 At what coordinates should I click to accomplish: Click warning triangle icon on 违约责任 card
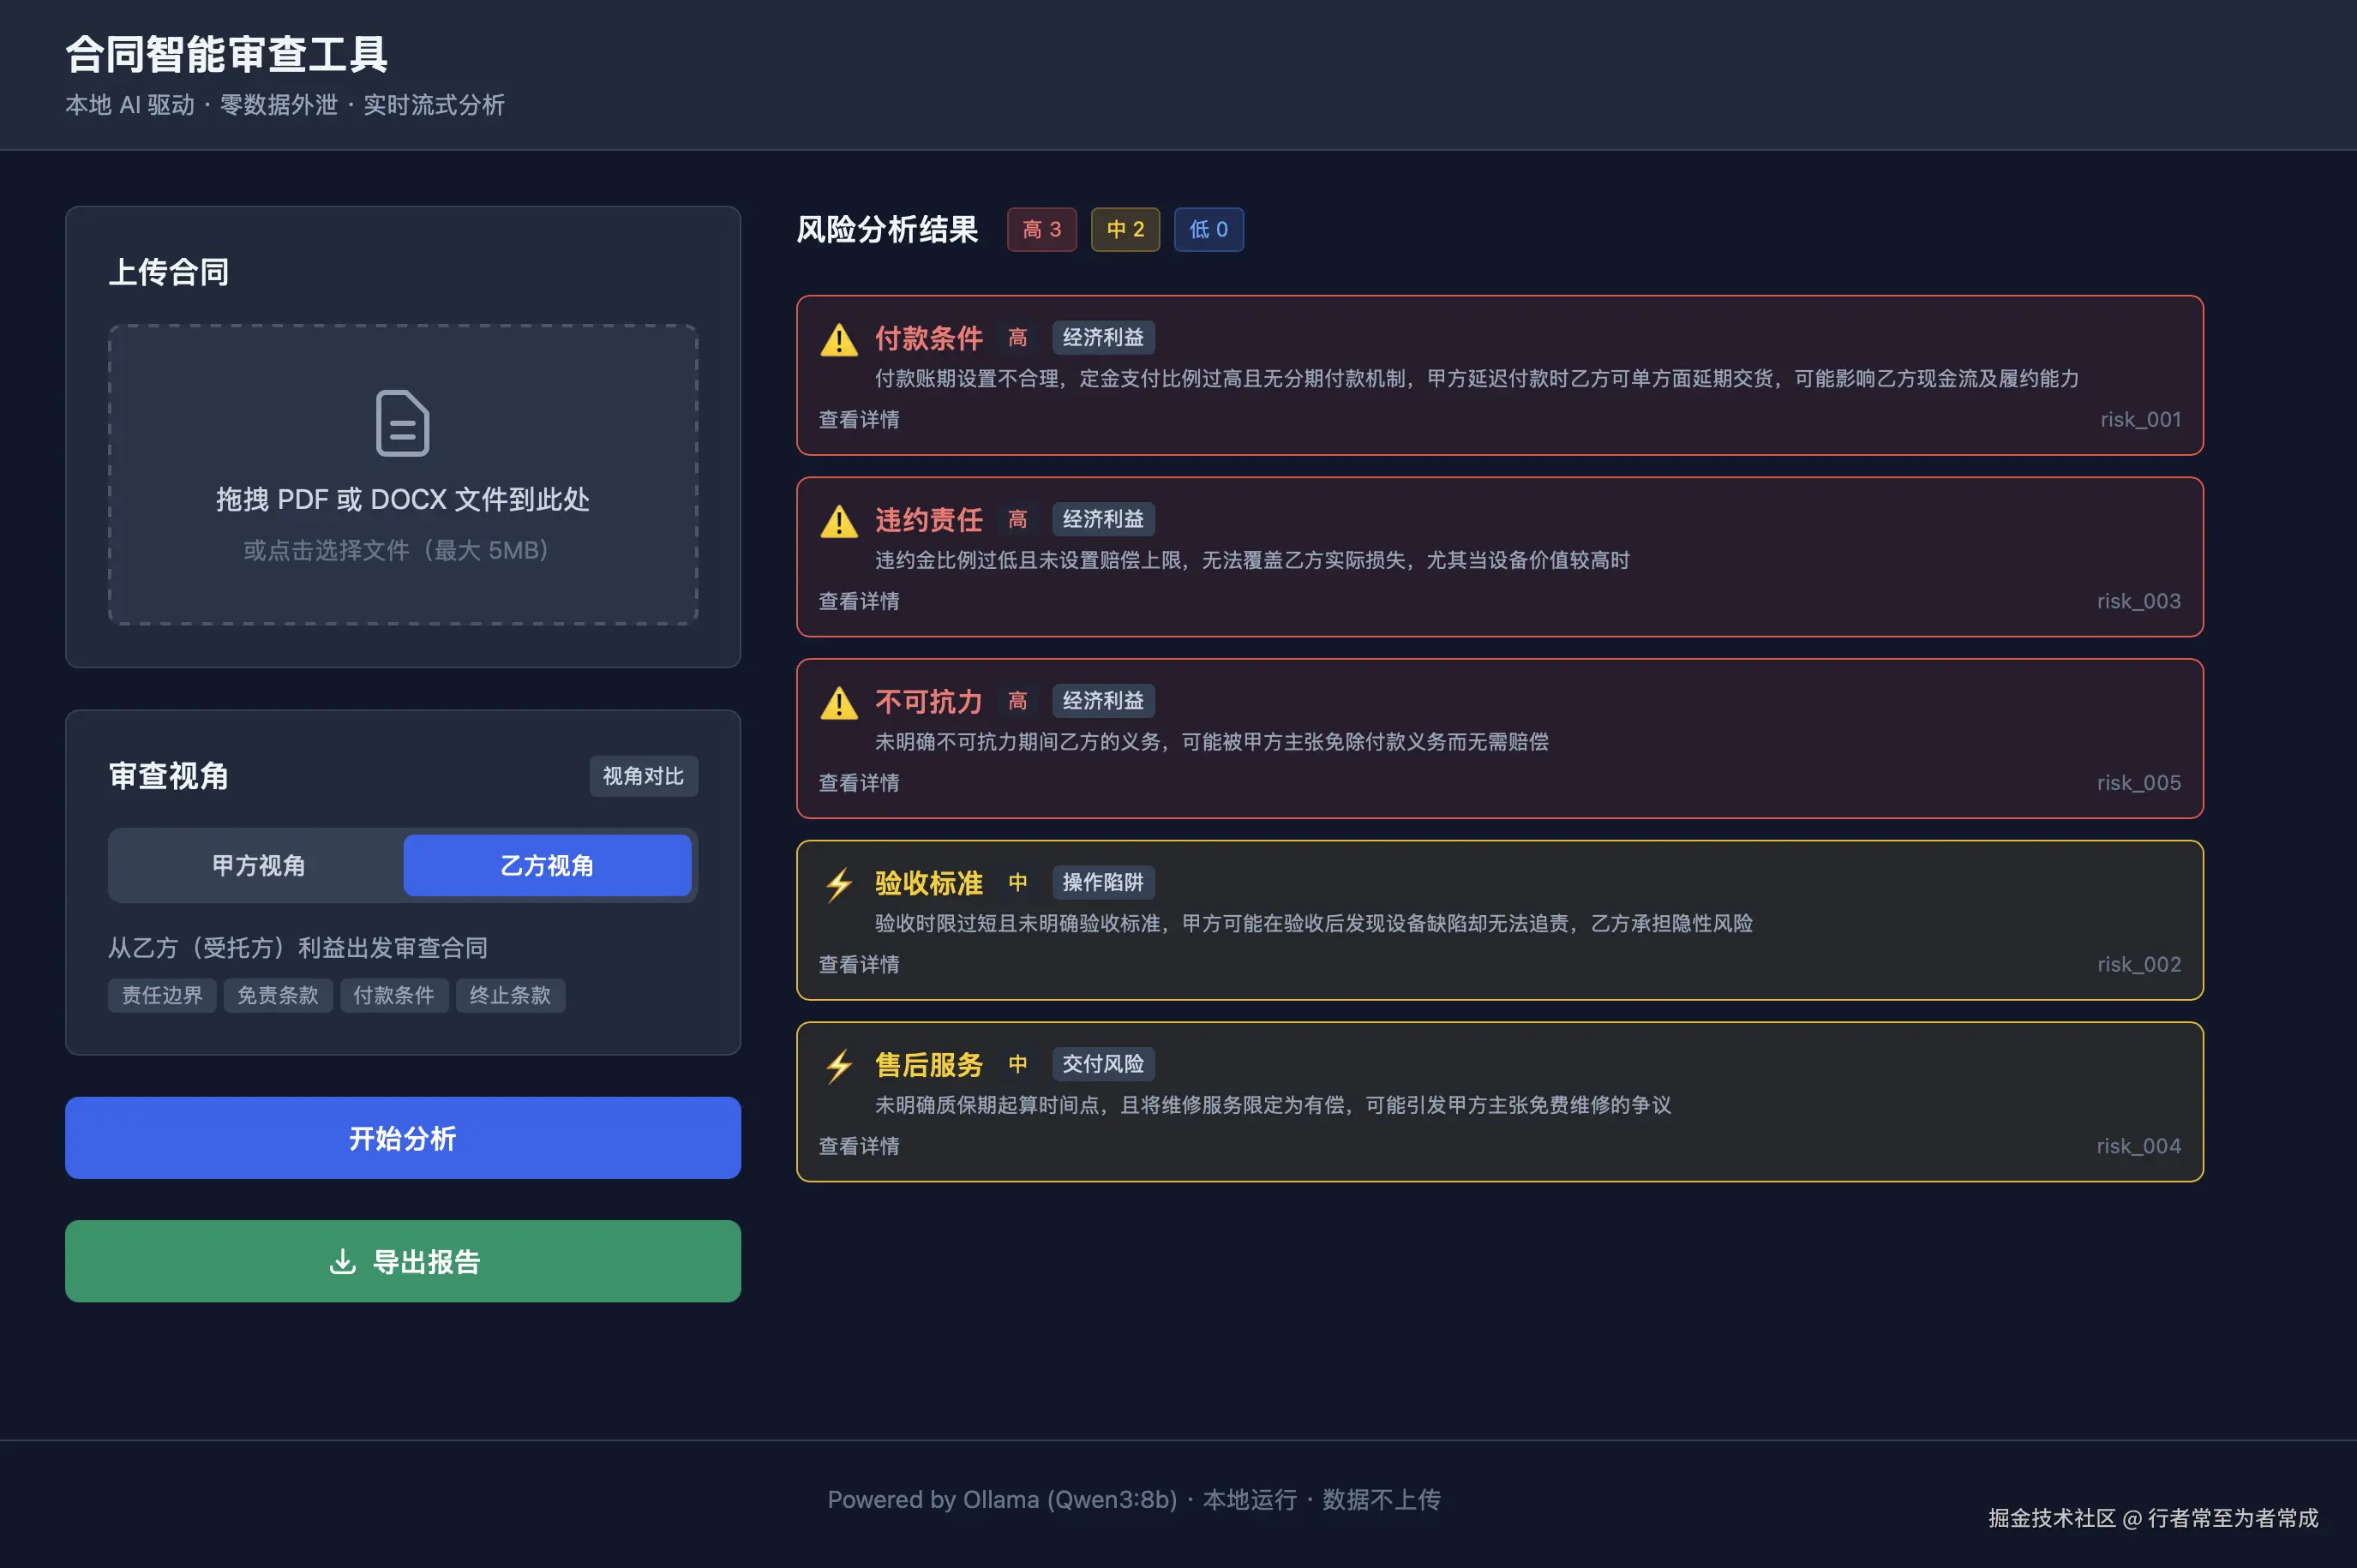(x=838, y=521)
